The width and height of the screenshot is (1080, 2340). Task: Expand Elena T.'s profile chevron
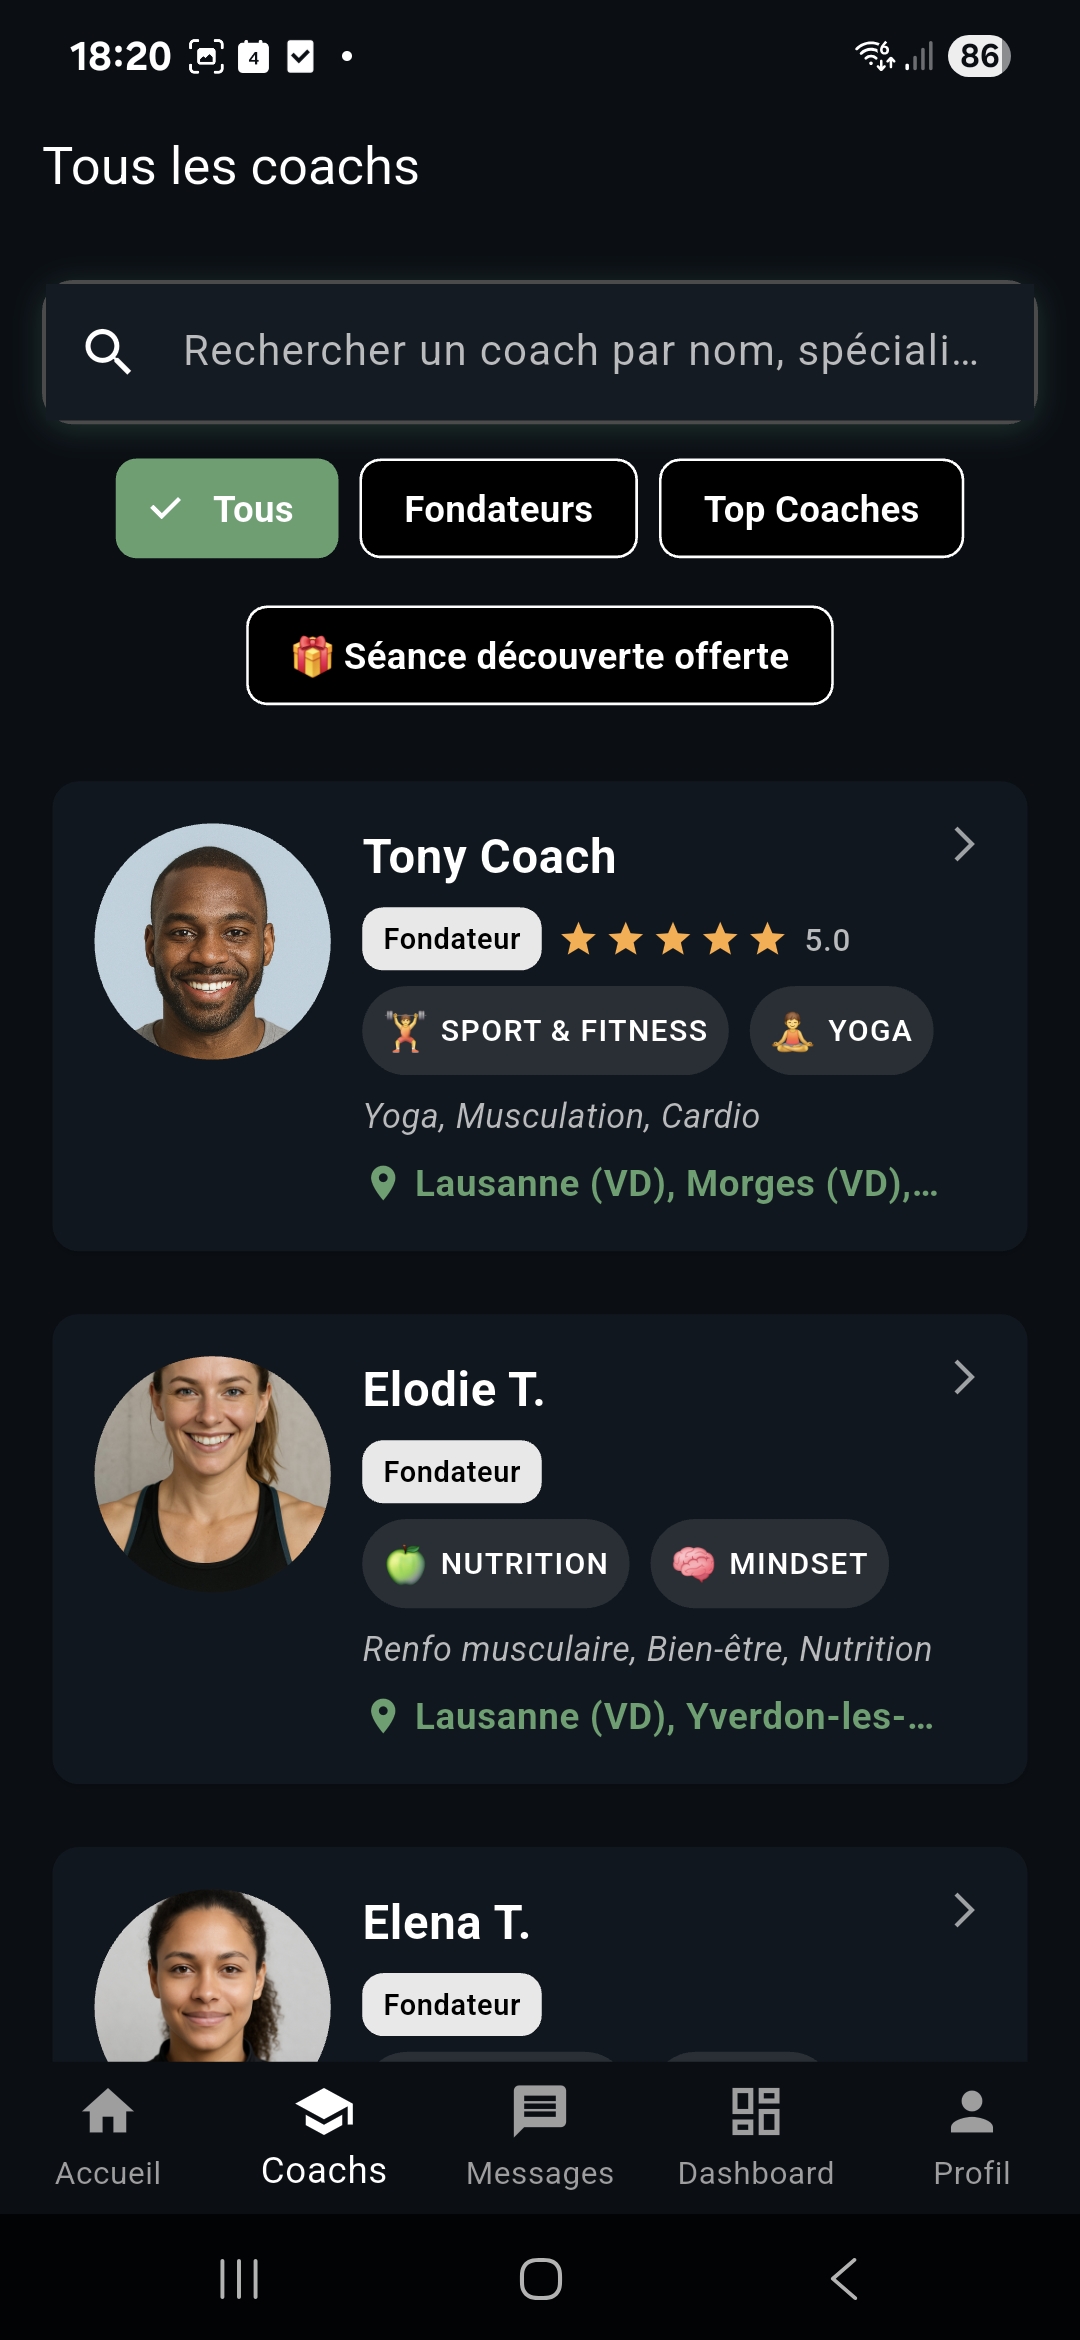tap(964, 1910)
